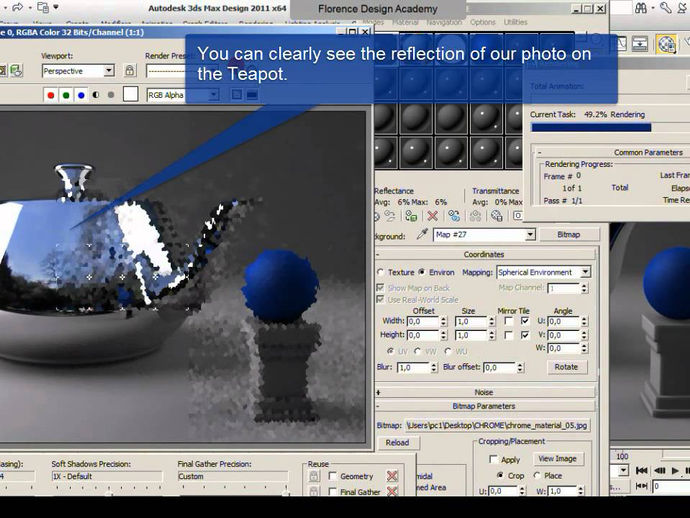
Task: Click the wrench utilities icon
Action: 665,8
